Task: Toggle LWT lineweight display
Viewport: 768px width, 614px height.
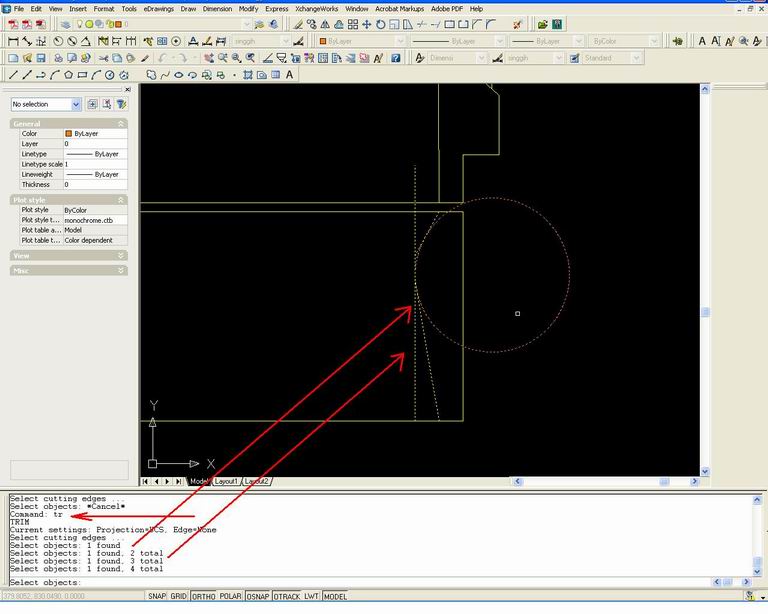Action: [312, 596]
